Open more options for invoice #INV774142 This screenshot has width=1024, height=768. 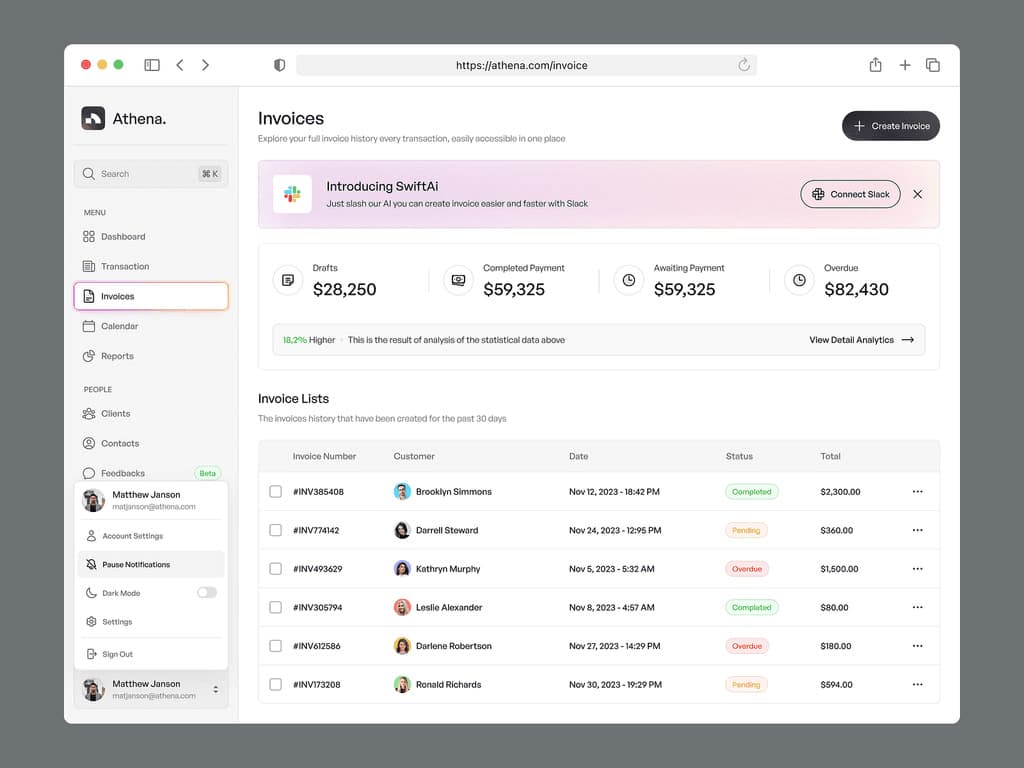[x=918, y=530]
